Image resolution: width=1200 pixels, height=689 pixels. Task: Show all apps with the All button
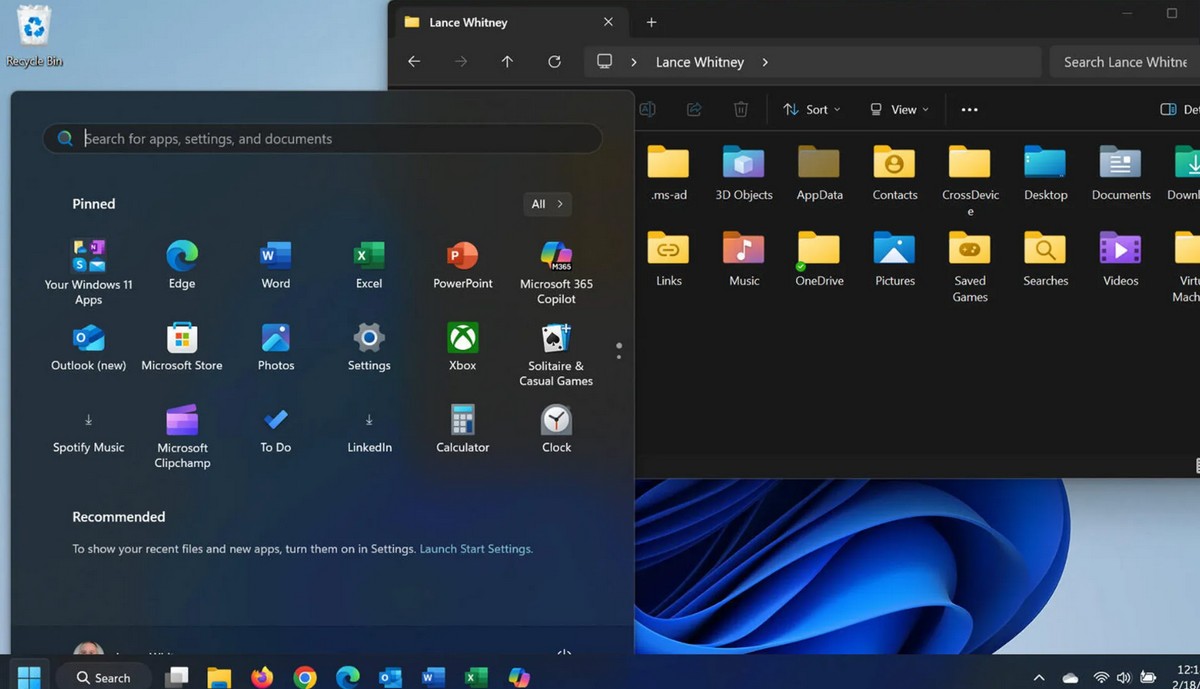tap(547, 204)
